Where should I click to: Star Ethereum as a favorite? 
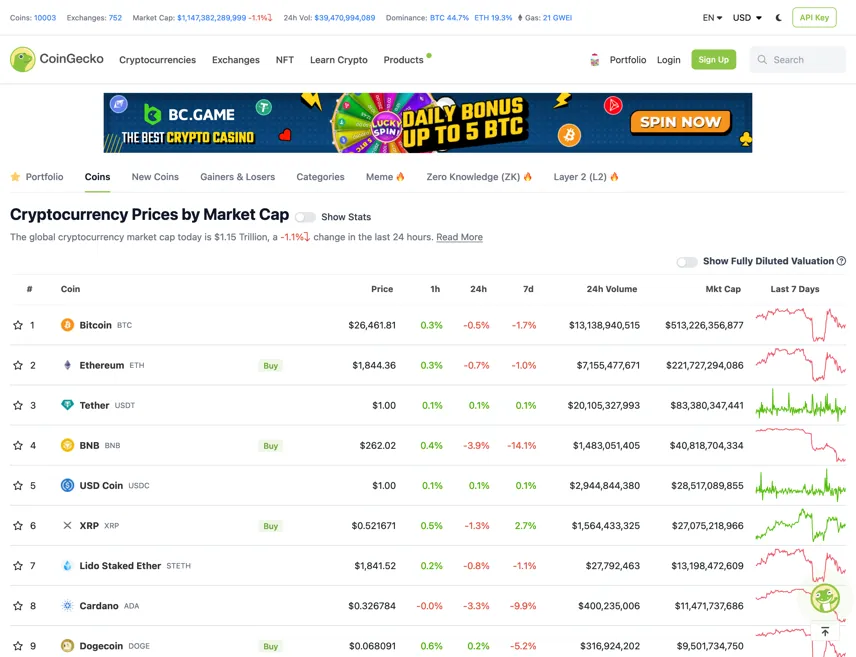click(x=18, y=365)
